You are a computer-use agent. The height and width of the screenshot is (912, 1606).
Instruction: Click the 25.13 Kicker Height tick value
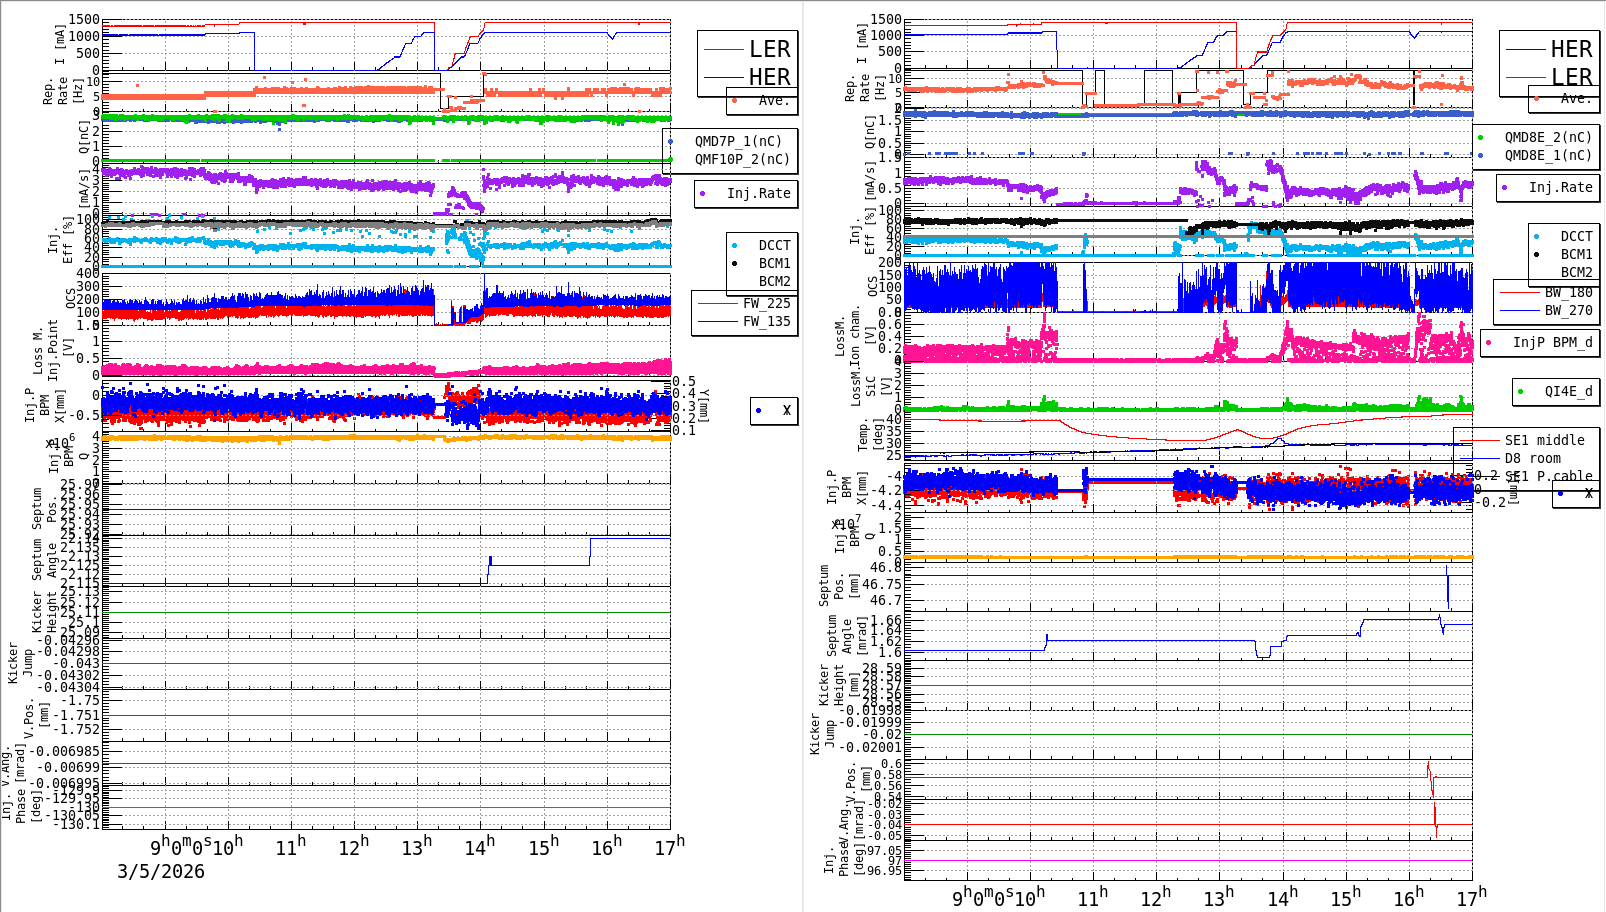80,591
